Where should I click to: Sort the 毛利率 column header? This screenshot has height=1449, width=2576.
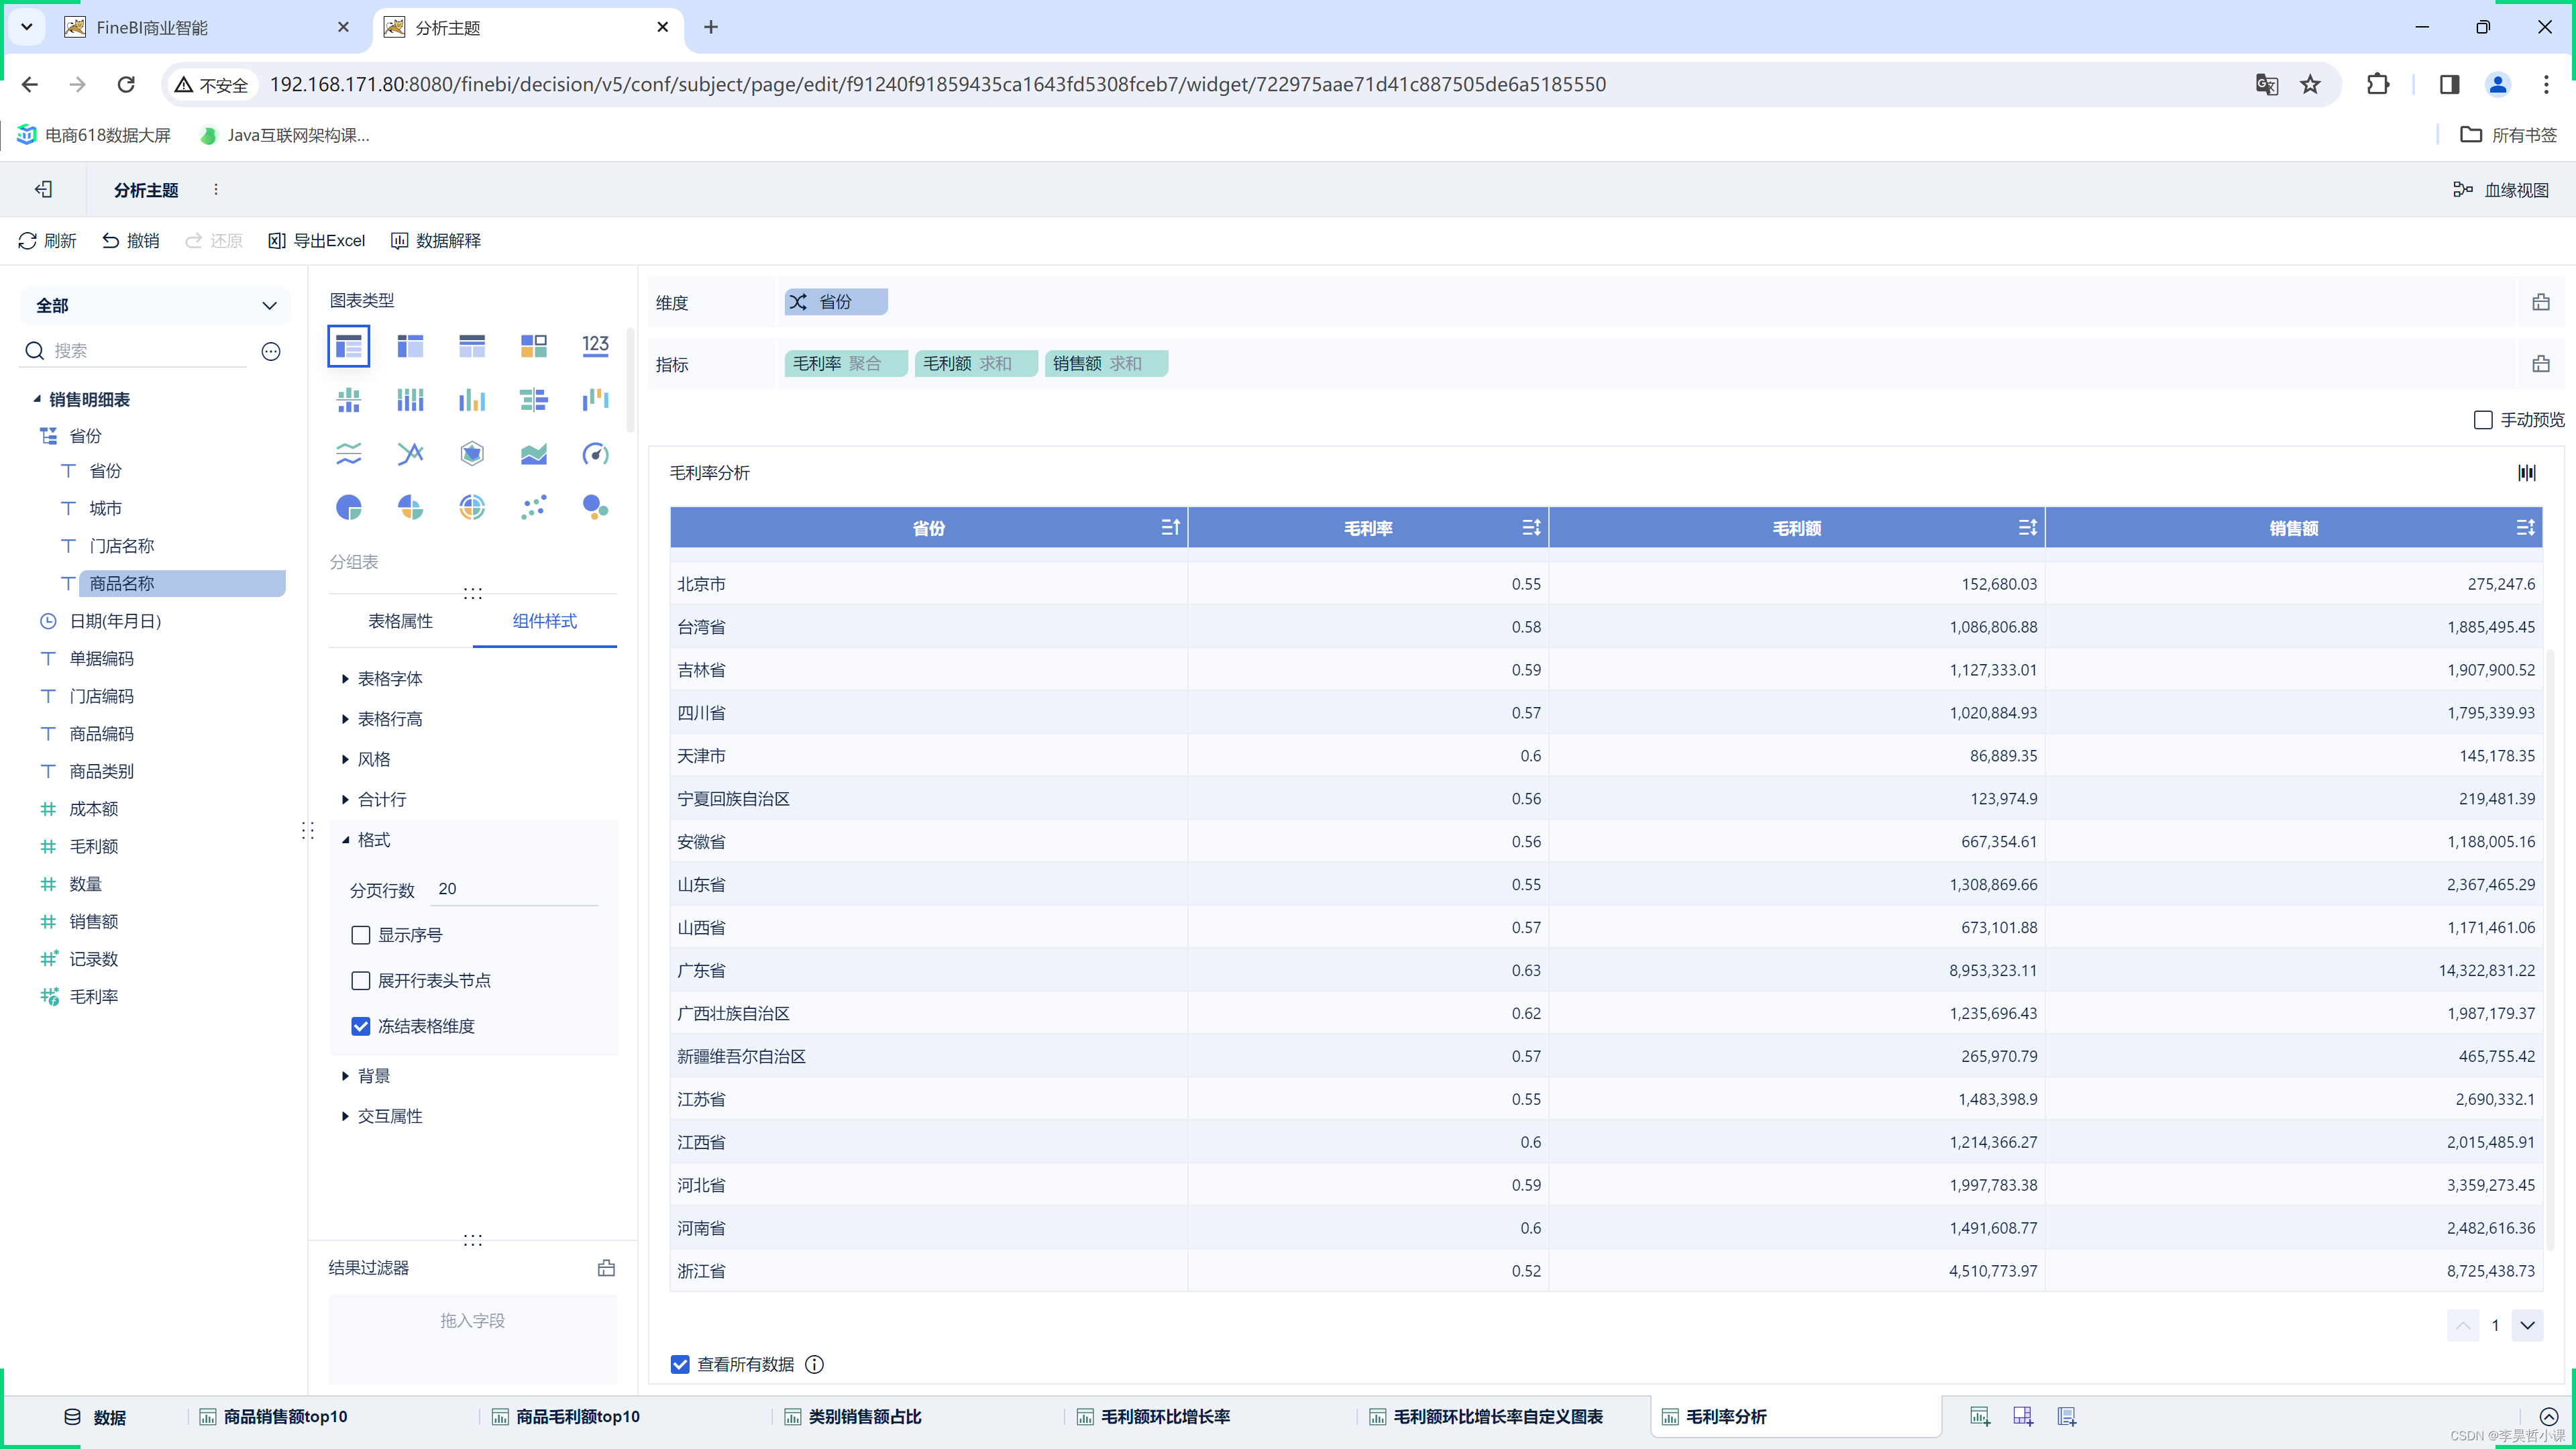coord(1531,527)
